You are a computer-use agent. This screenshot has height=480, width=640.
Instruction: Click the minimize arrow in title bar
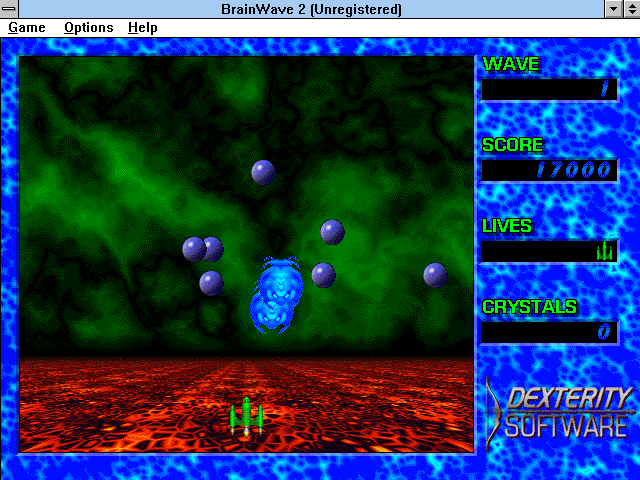613,9
